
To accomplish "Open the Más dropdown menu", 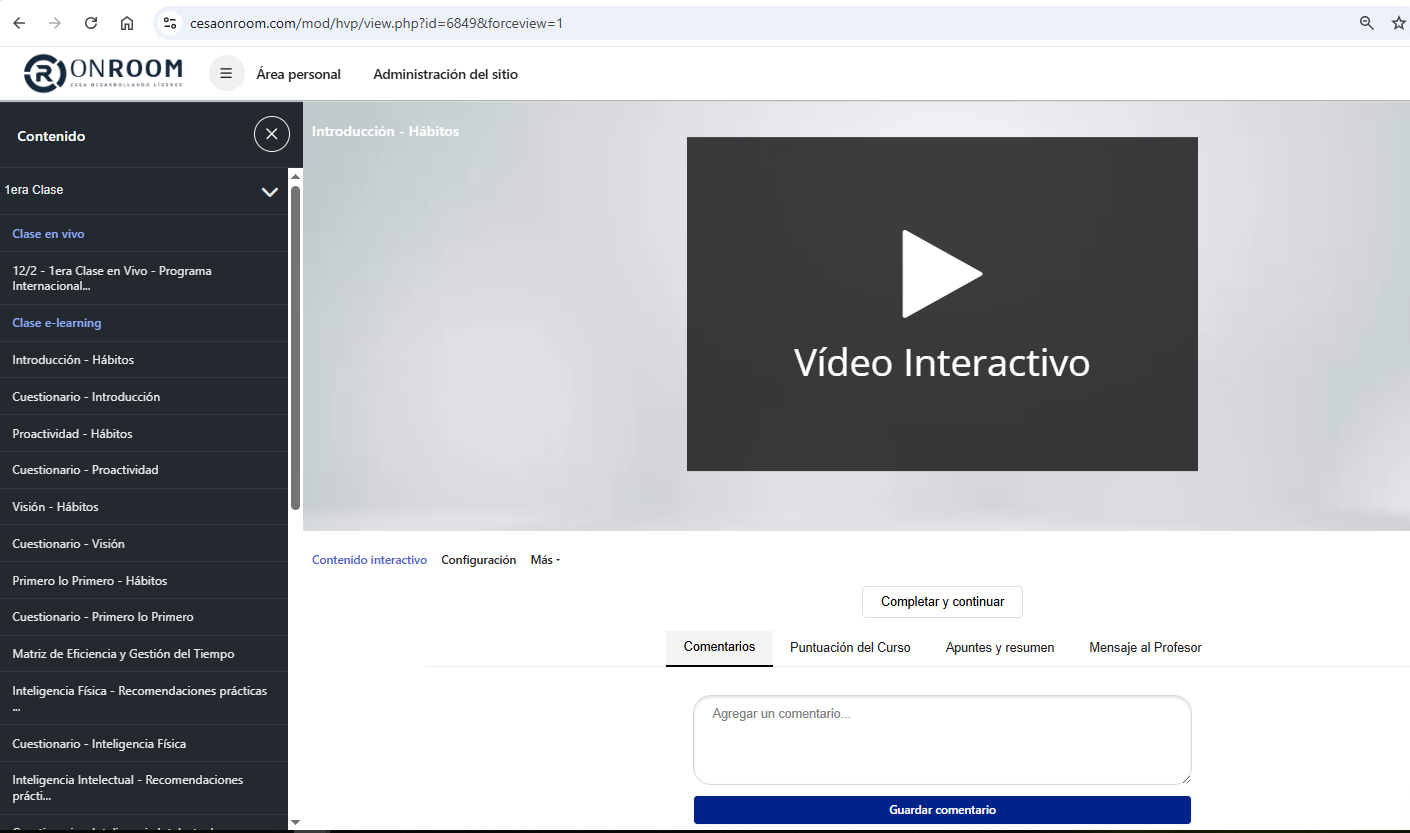I will [545, 560].
